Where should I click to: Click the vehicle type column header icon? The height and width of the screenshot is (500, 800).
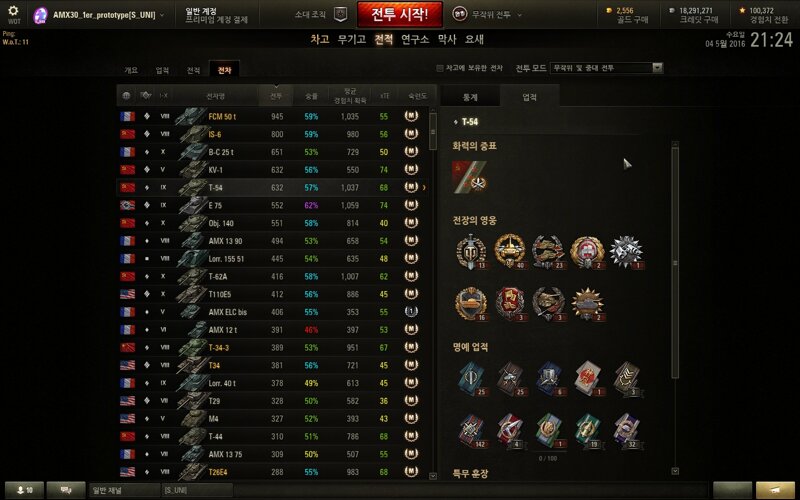click(146, 95)
